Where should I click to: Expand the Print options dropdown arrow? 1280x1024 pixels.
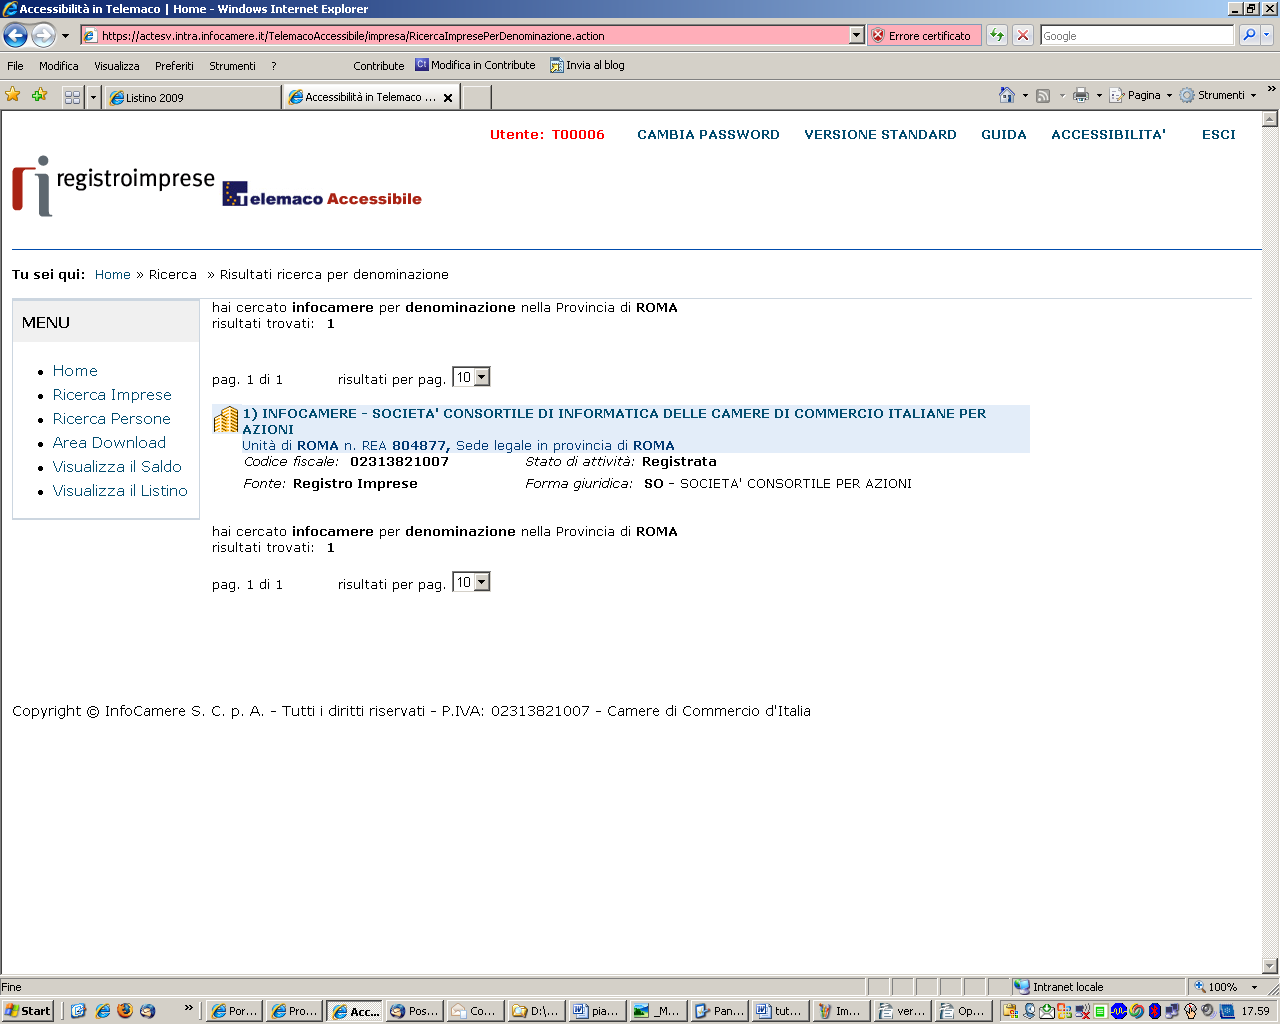tap(1099, 96)
